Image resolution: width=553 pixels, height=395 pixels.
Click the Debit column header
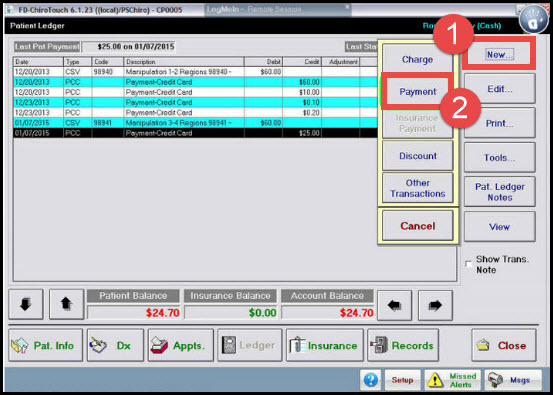pos(263,62)
